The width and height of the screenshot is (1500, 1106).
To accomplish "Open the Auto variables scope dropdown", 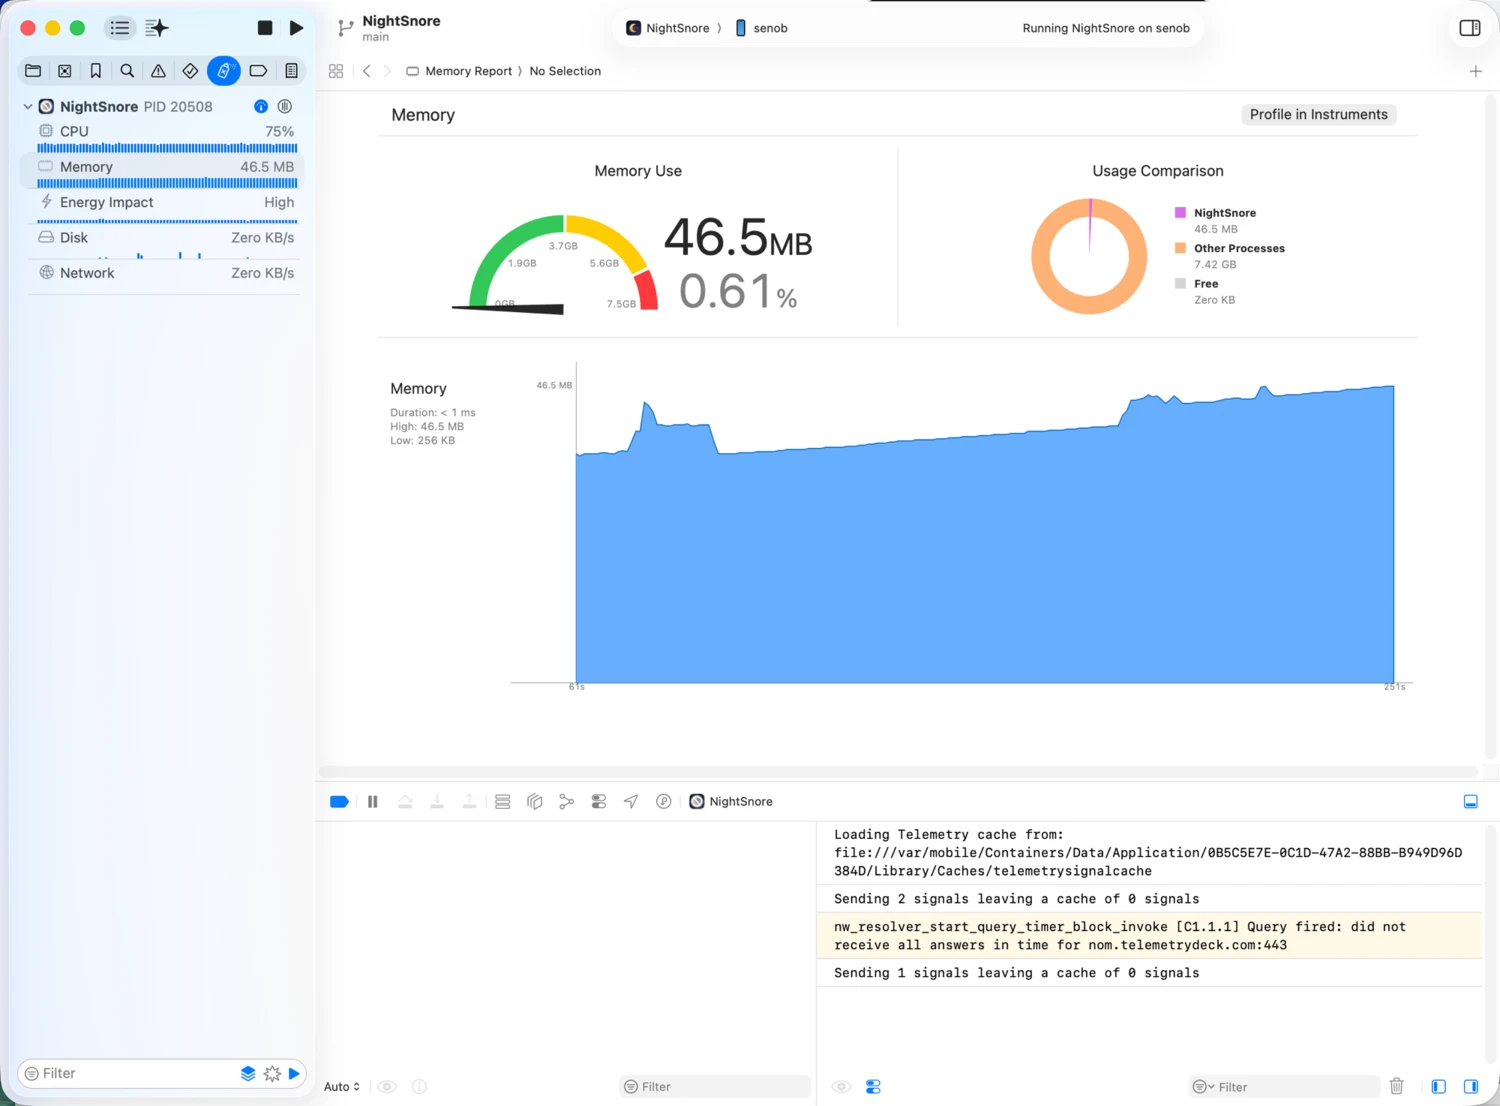I will 342,1086.
